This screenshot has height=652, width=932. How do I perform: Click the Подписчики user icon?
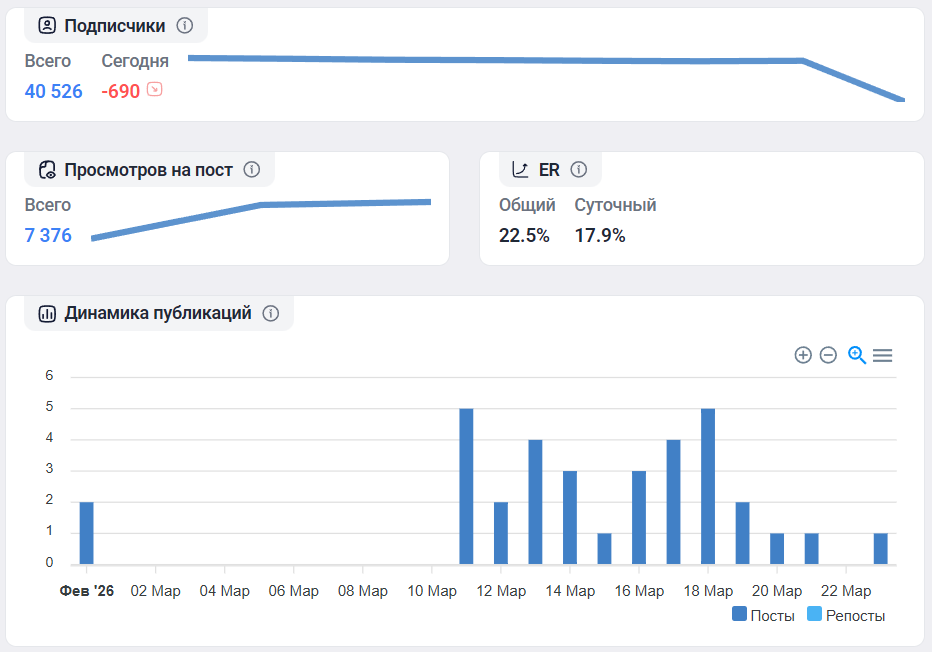47,26
